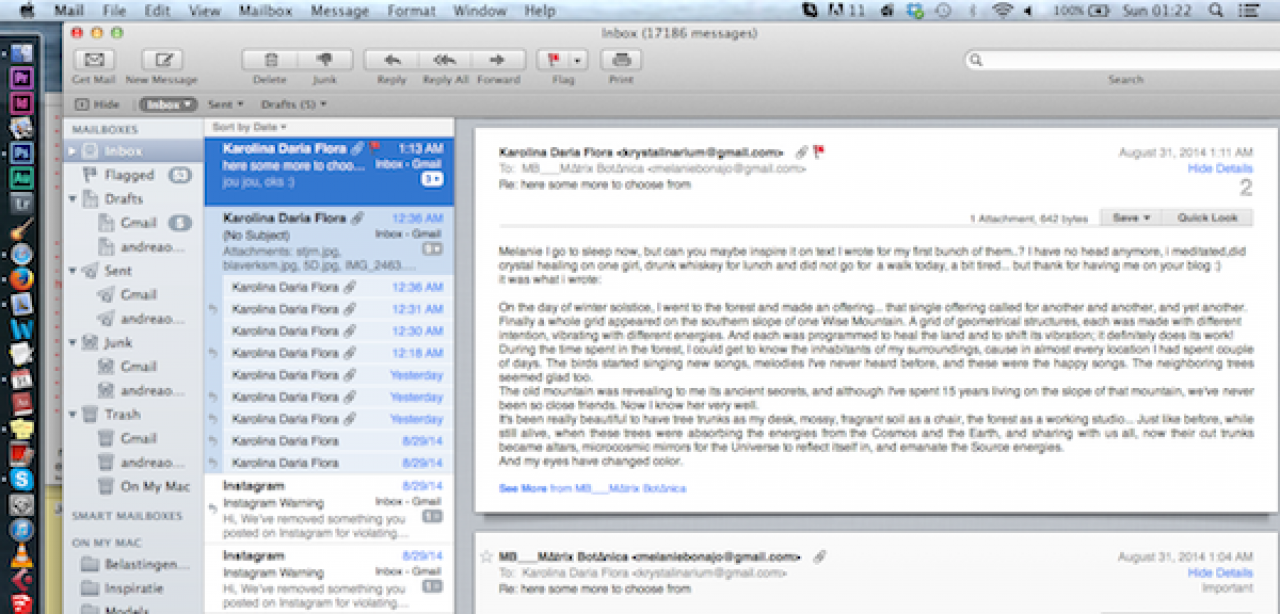Mark message as Junk with thumbs-down icon

pos(323,60)
